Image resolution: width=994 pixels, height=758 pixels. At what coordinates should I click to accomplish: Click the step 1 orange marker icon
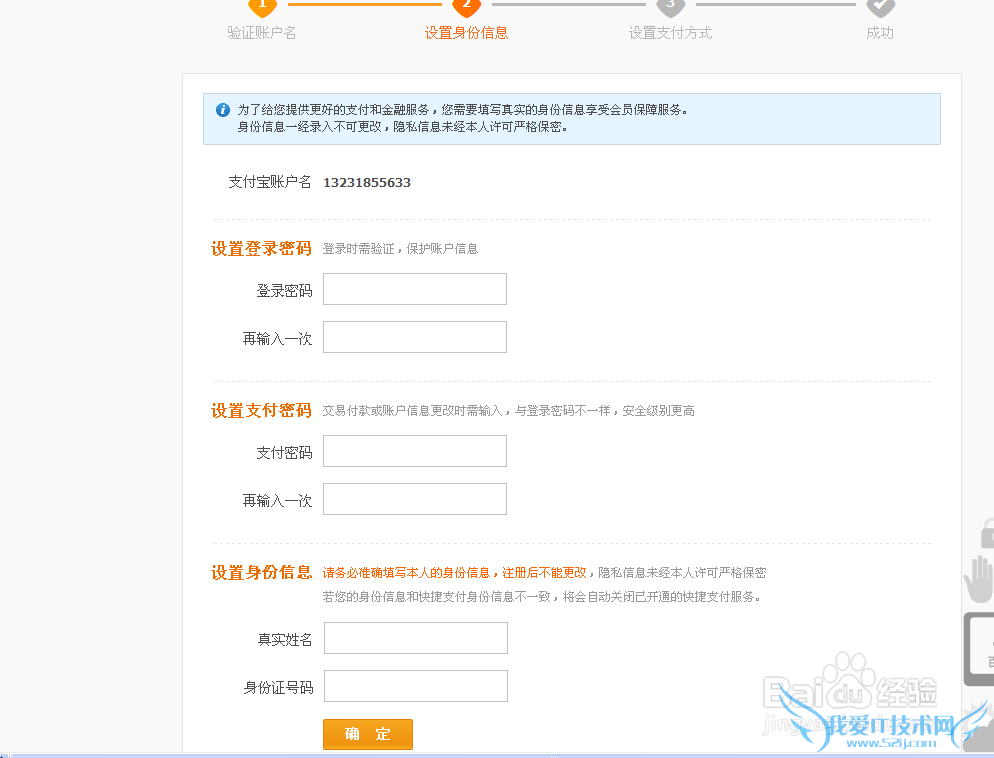click(x=262, y=6)
